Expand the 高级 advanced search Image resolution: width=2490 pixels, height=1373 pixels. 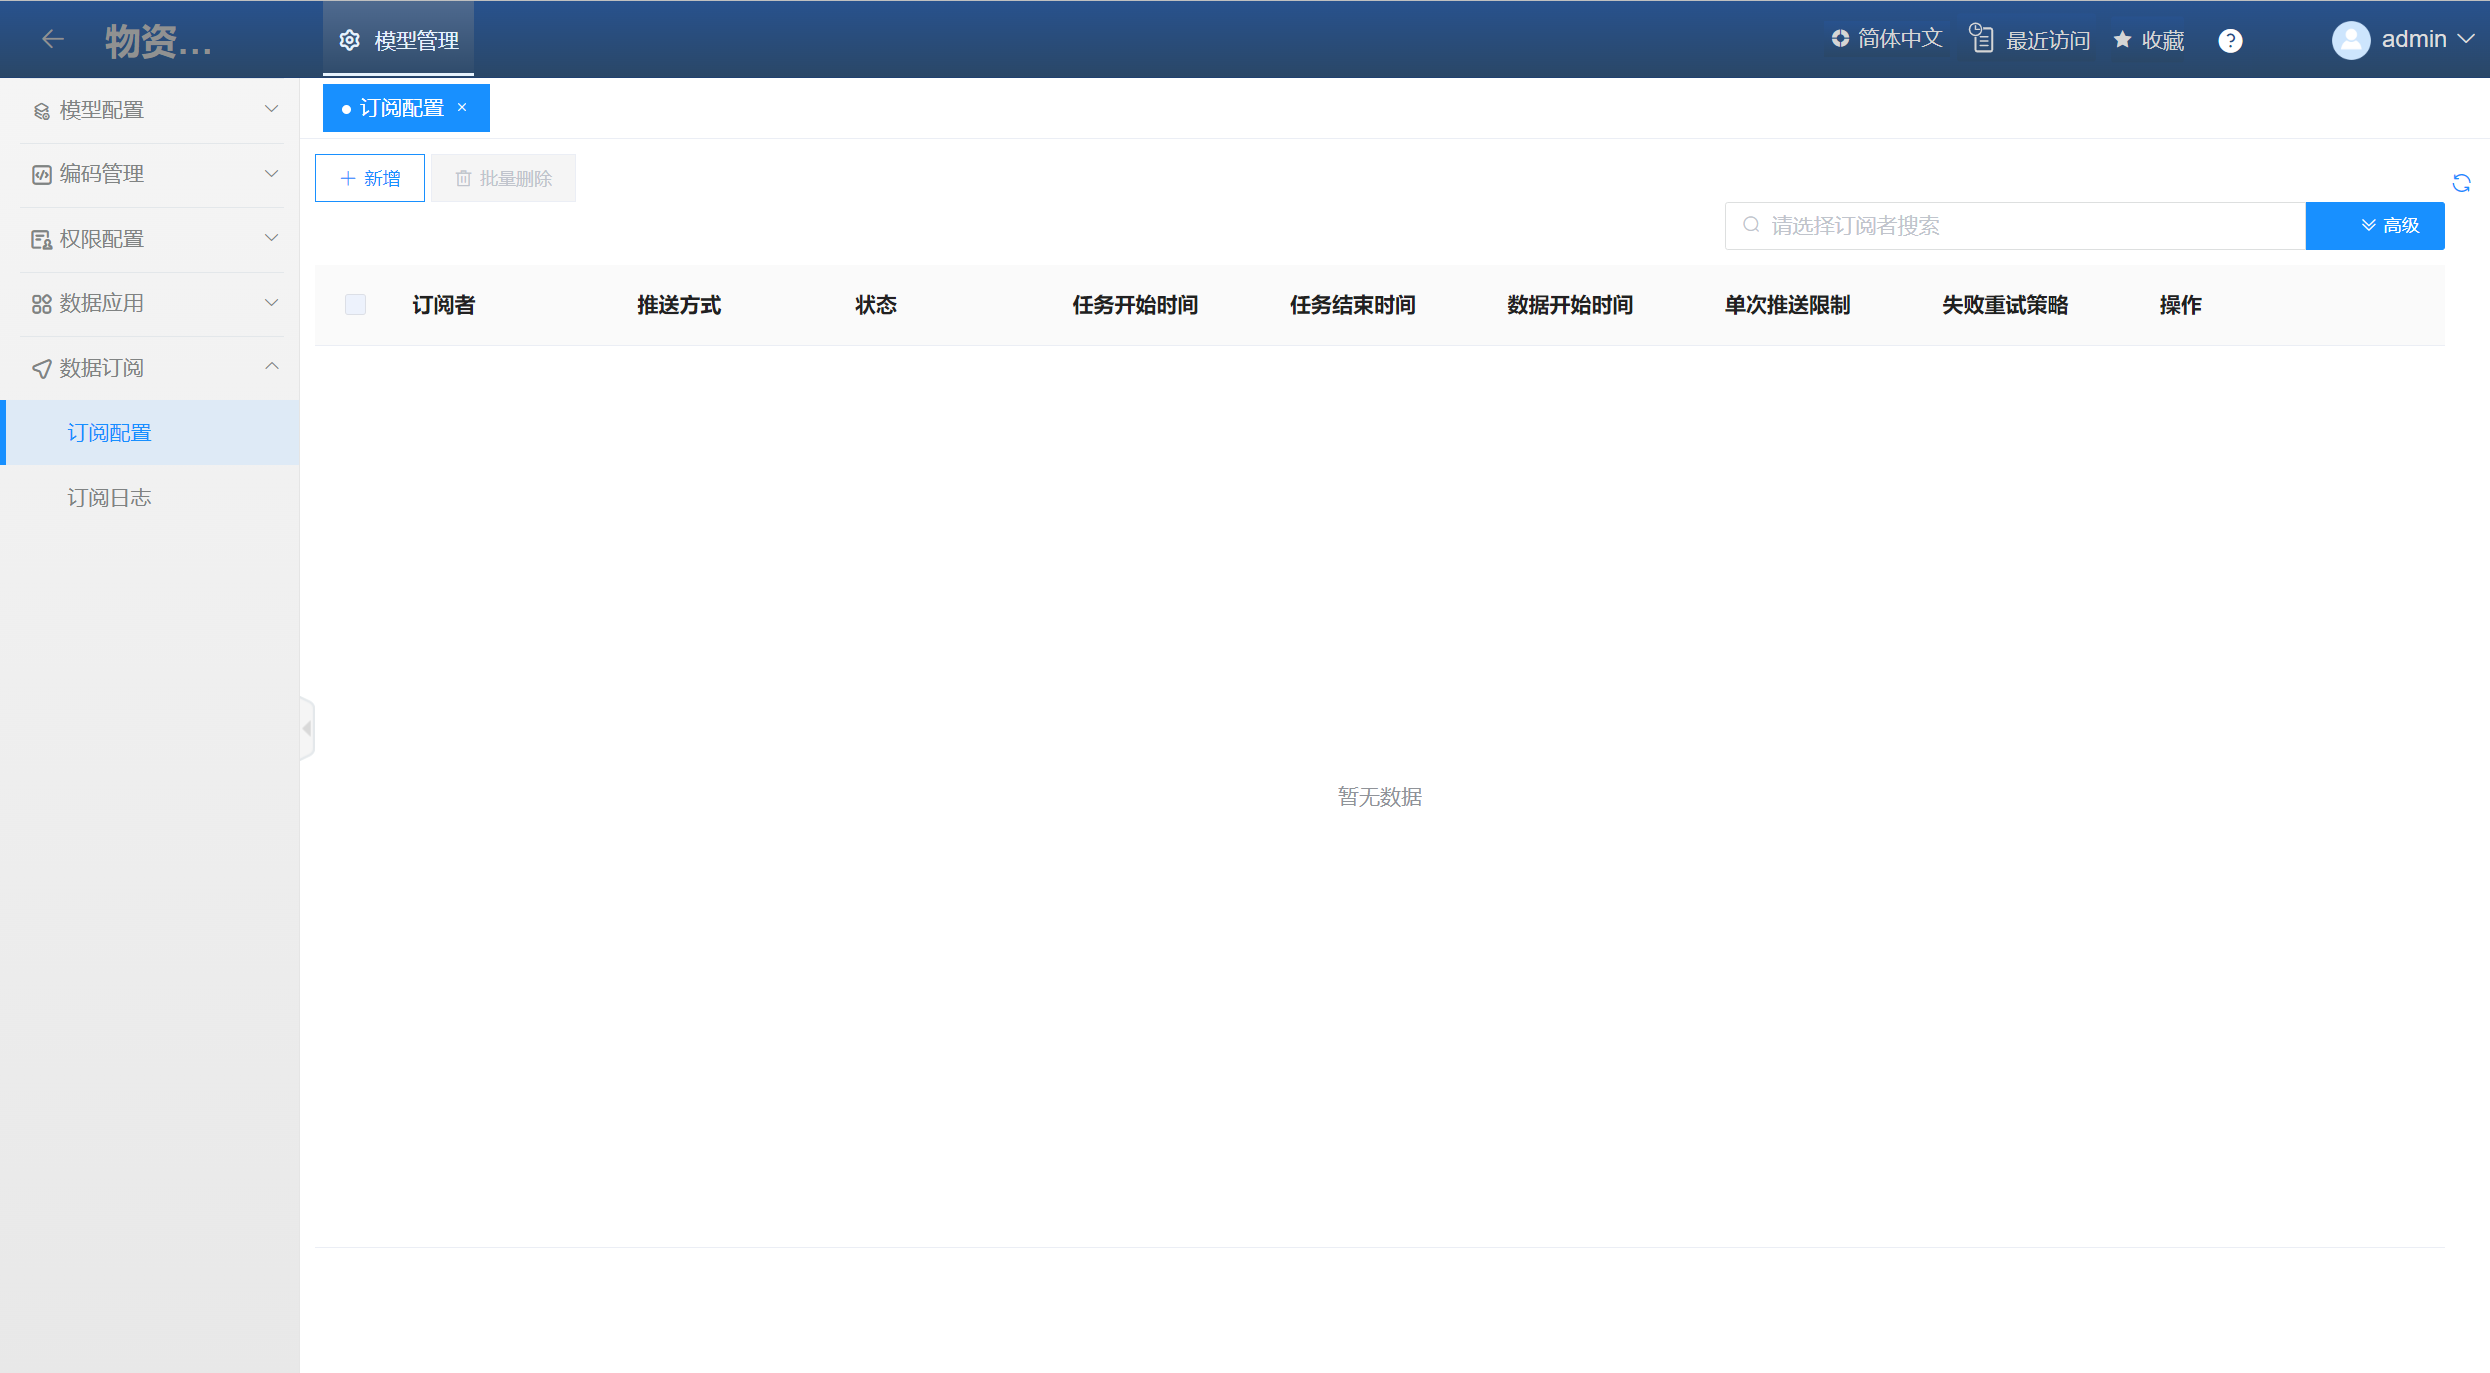[x=2375, y=226]
